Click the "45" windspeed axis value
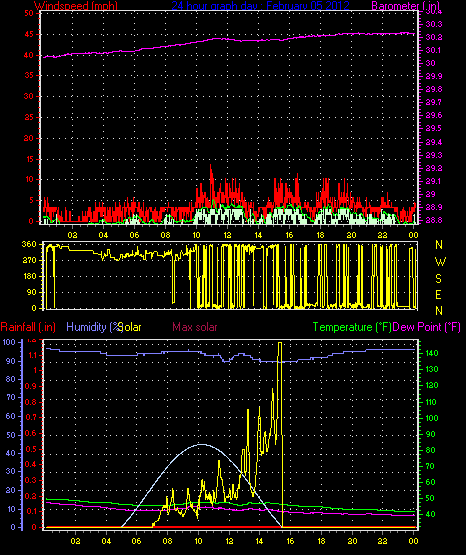This screenshot has height=555, width=466. click(29, 35)
